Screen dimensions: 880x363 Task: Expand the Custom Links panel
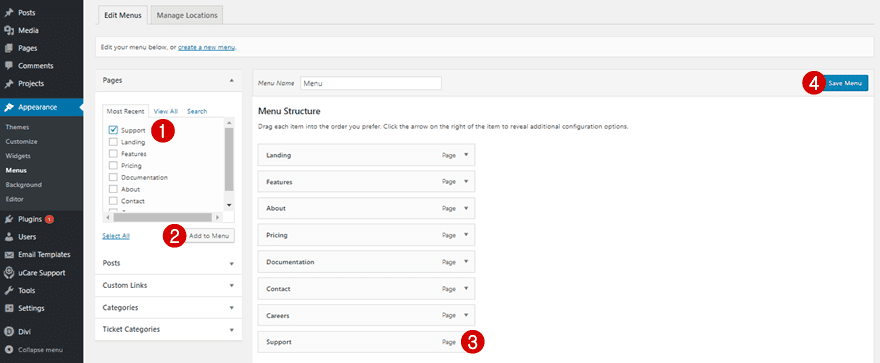(168, 285)
